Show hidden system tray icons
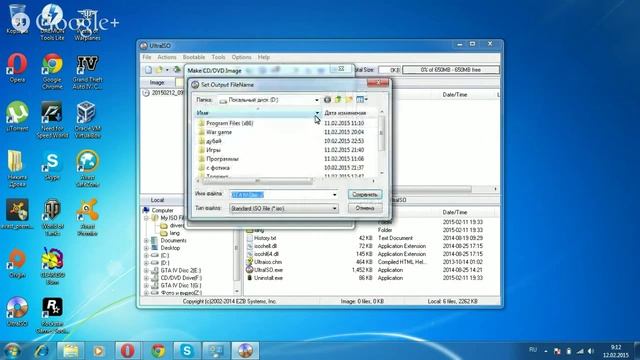 546,351
